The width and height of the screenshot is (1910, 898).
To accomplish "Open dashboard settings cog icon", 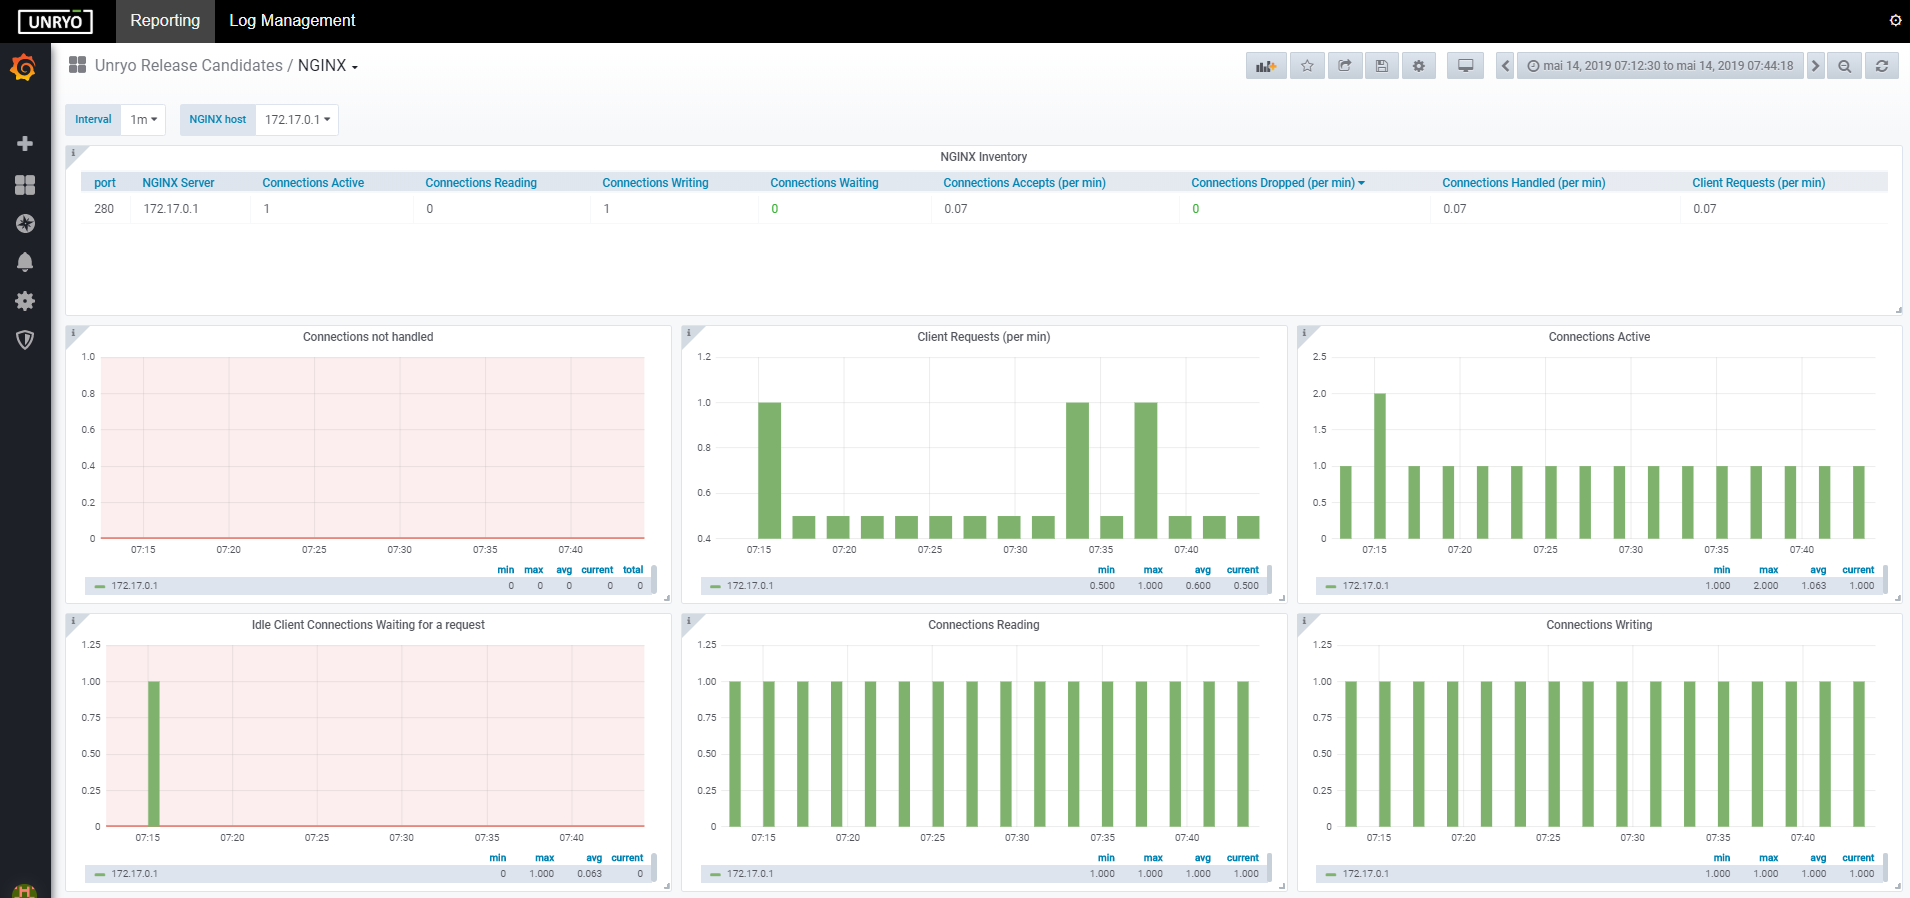I will (x=1419, y=66).
